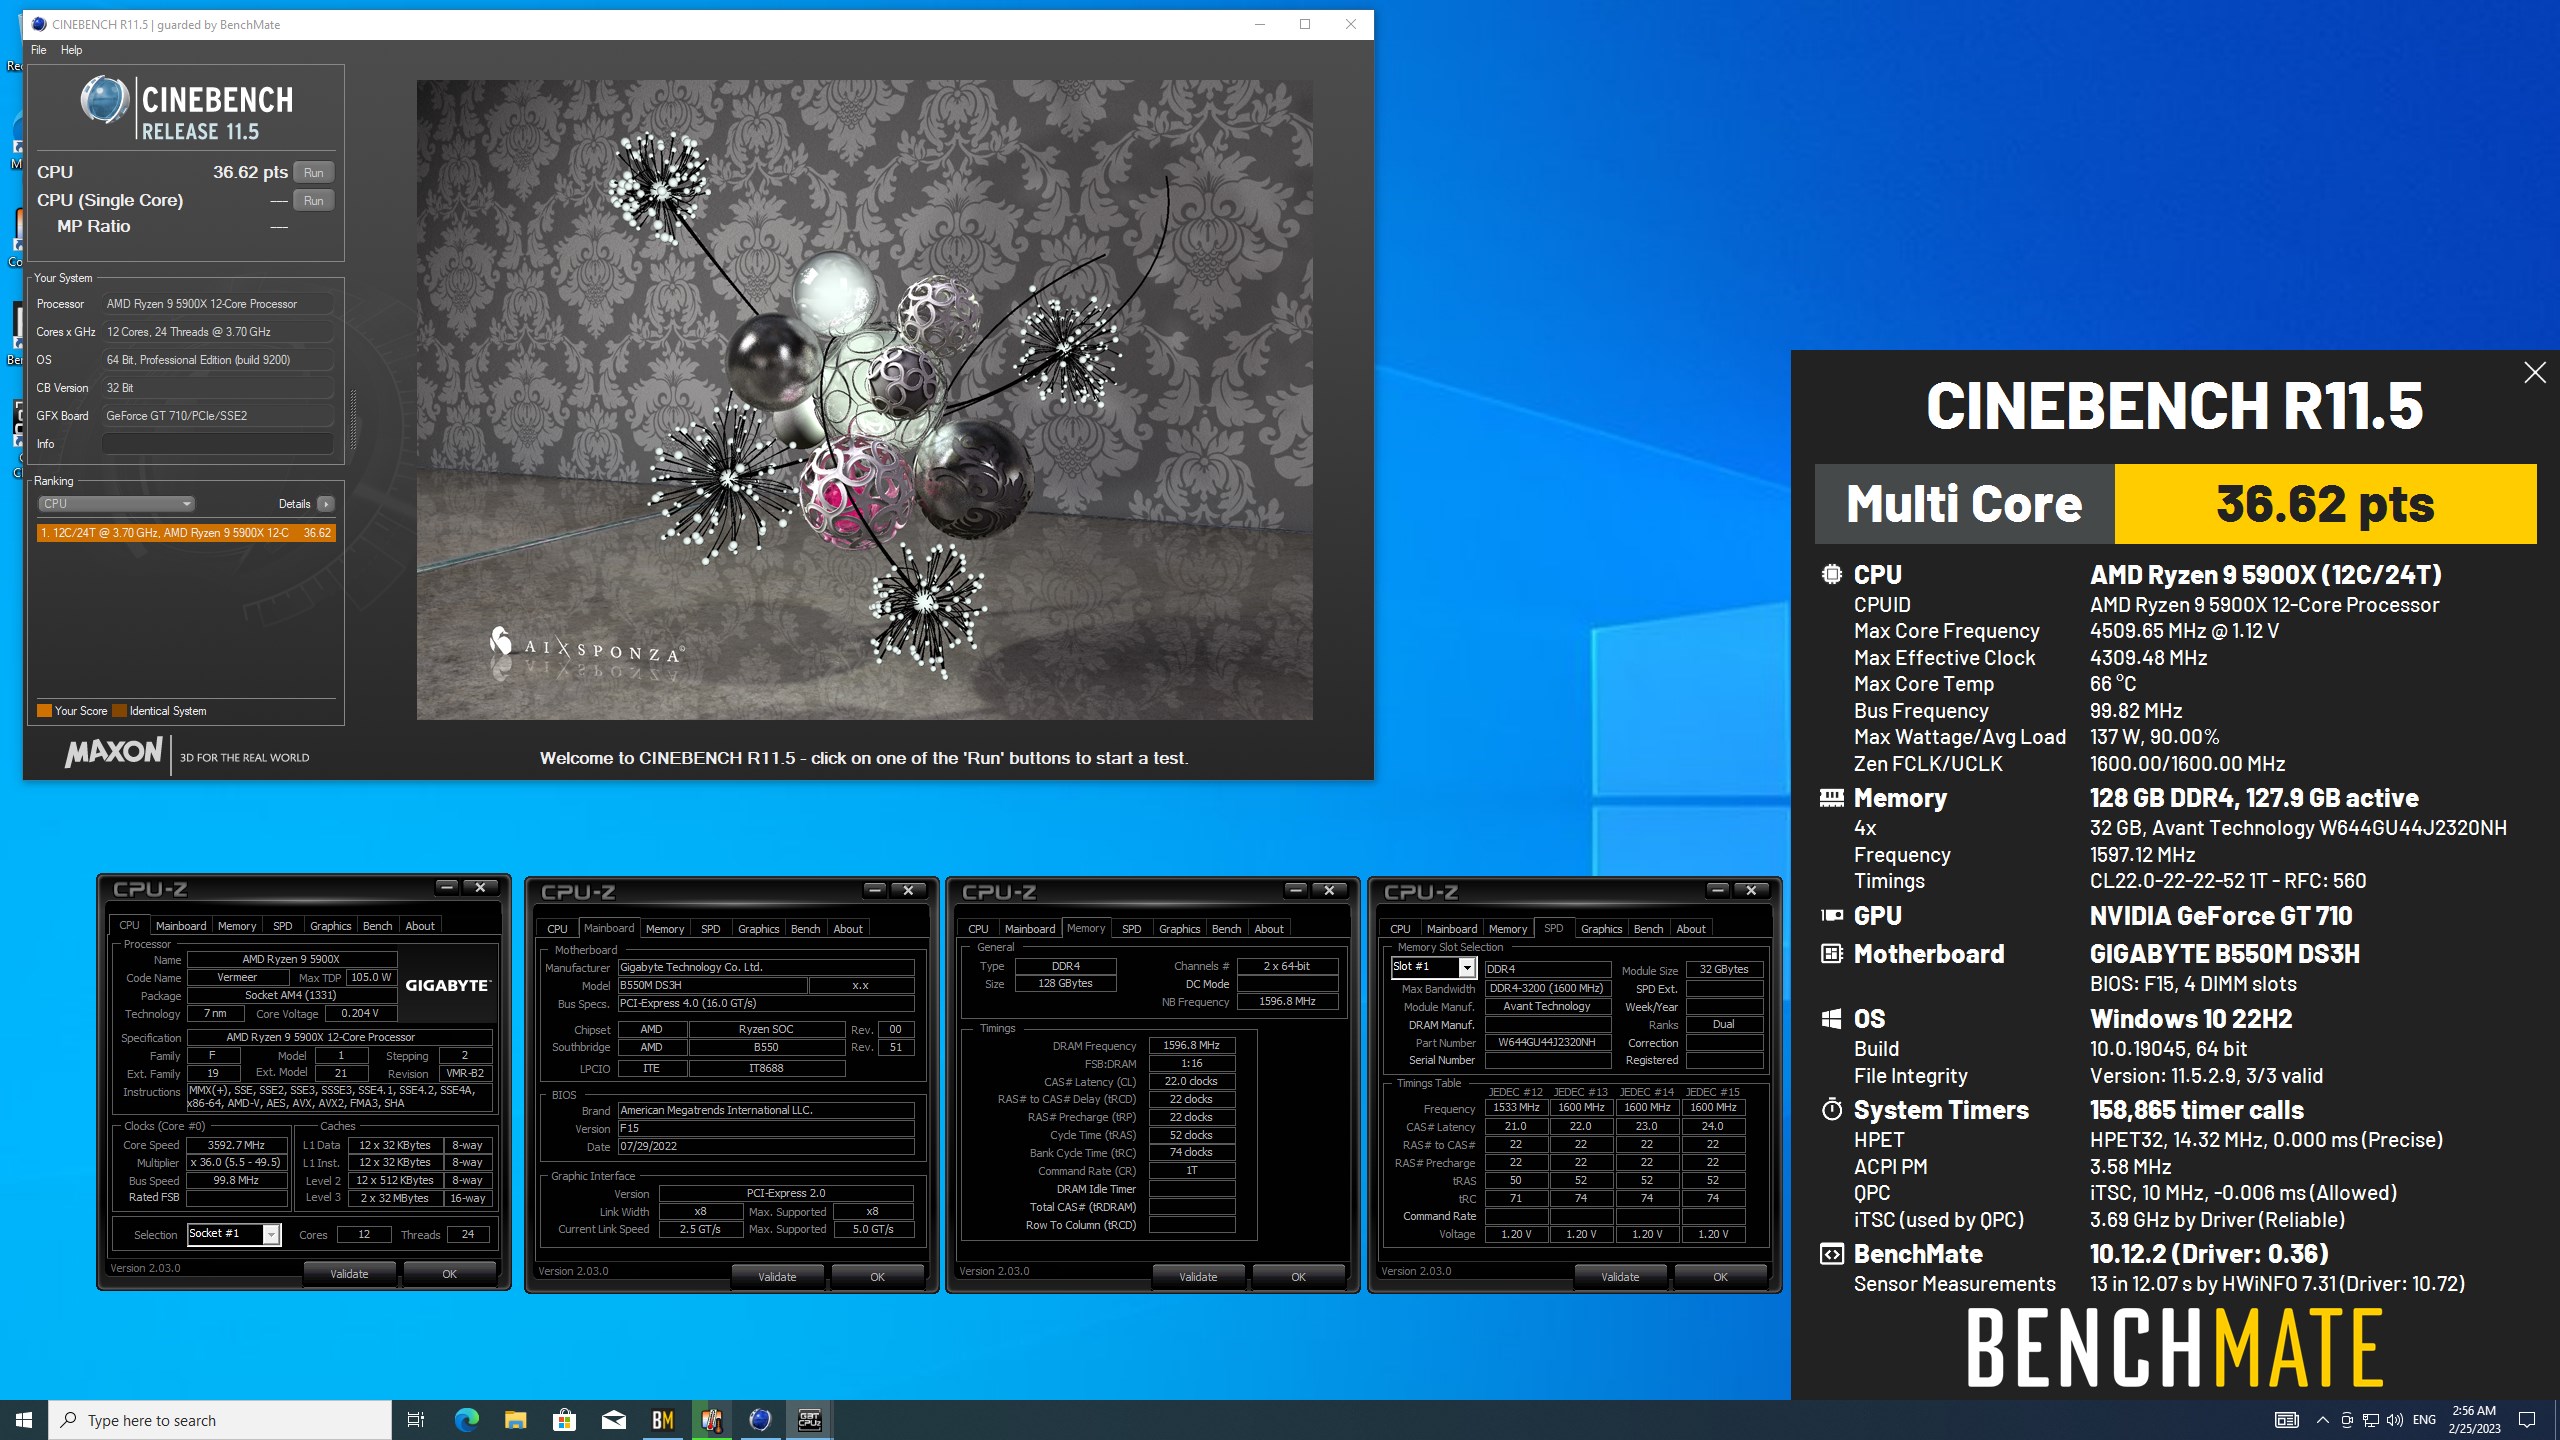Click the taskbar search box
Screen dimensions: 2560x1440
point(220,1420)
